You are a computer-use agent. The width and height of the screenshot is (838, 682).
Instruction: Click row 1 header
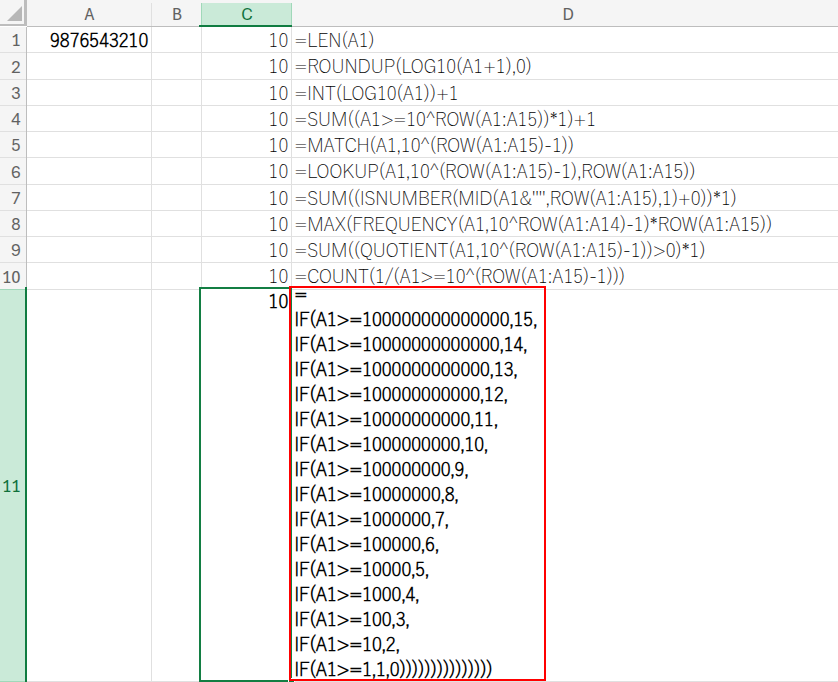(x=13, y=41)
